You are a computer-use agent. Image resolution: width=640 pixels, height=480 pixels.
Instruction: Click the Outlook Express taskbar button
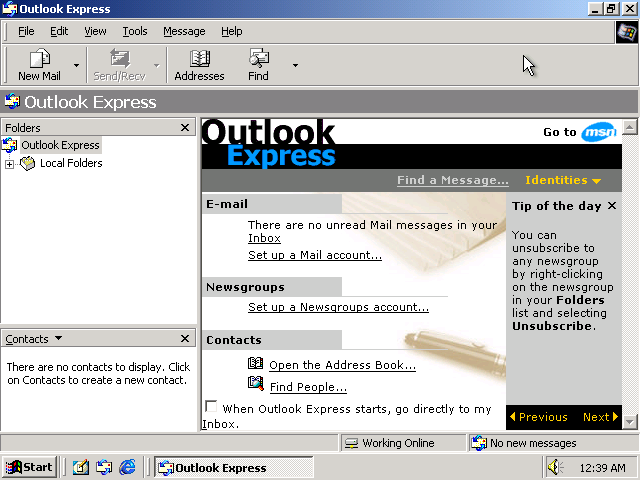(x=233, y=467)
